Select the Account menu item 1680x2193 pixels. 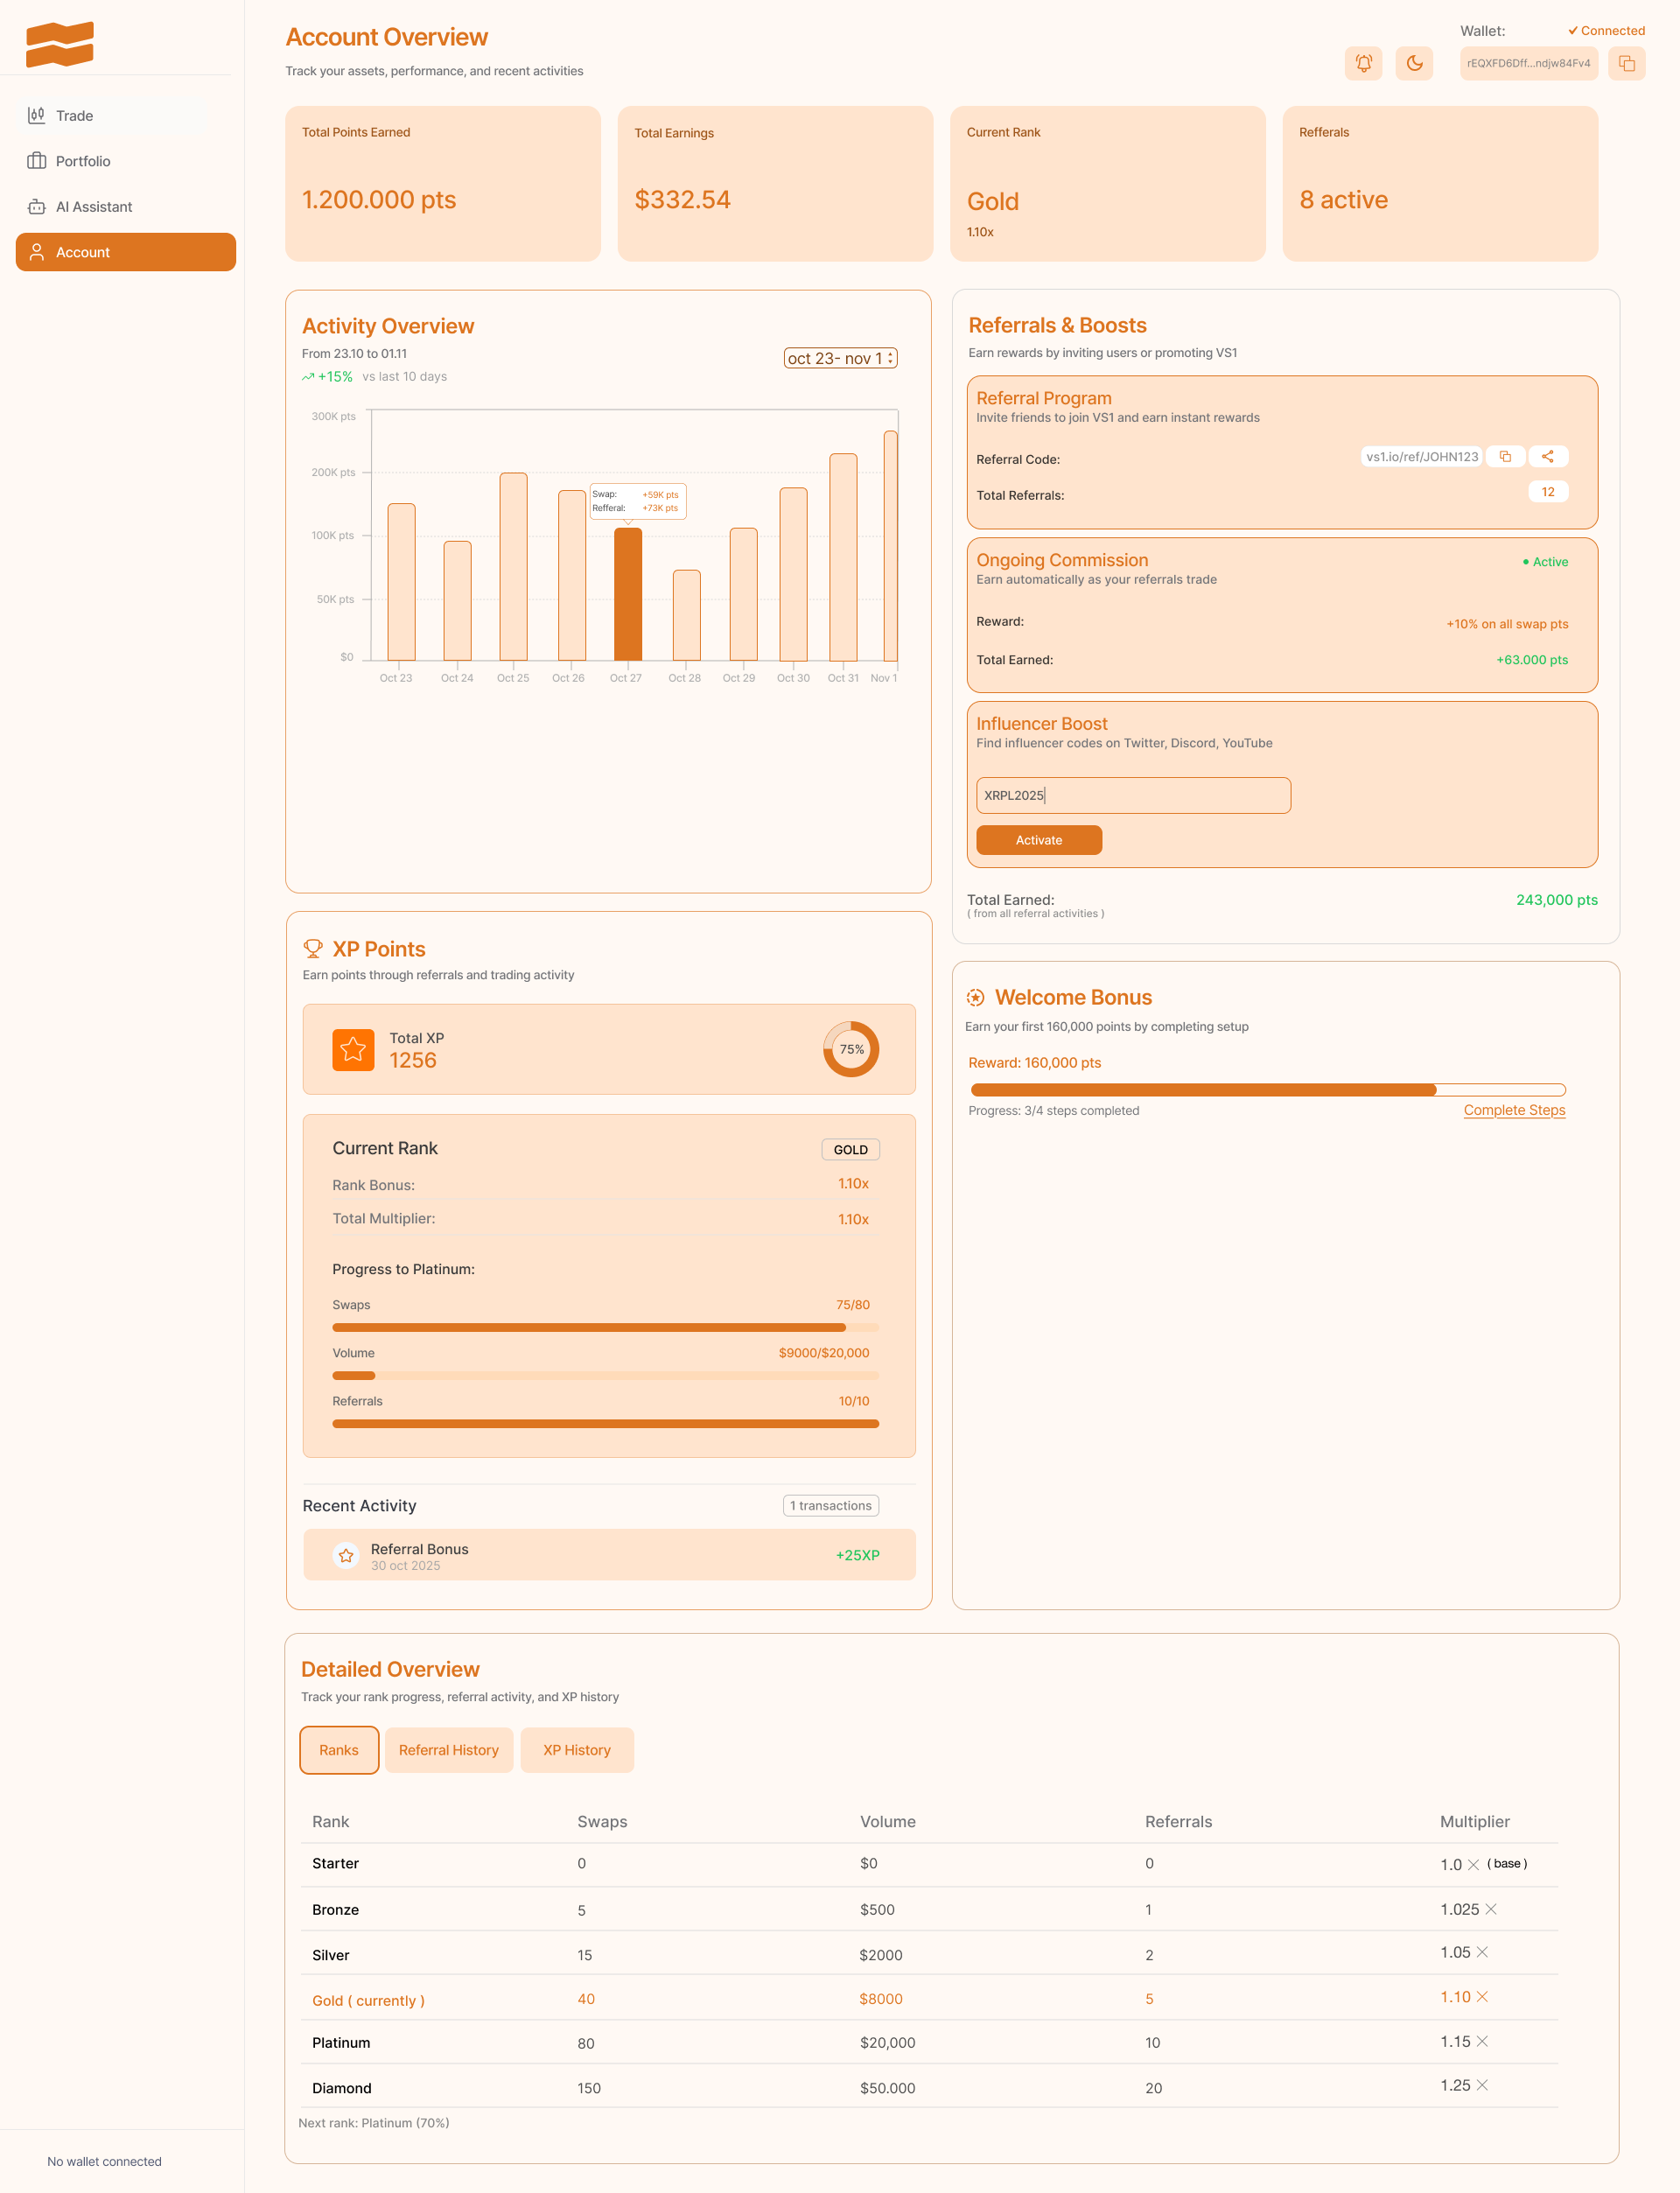click(x=125, y=252)
